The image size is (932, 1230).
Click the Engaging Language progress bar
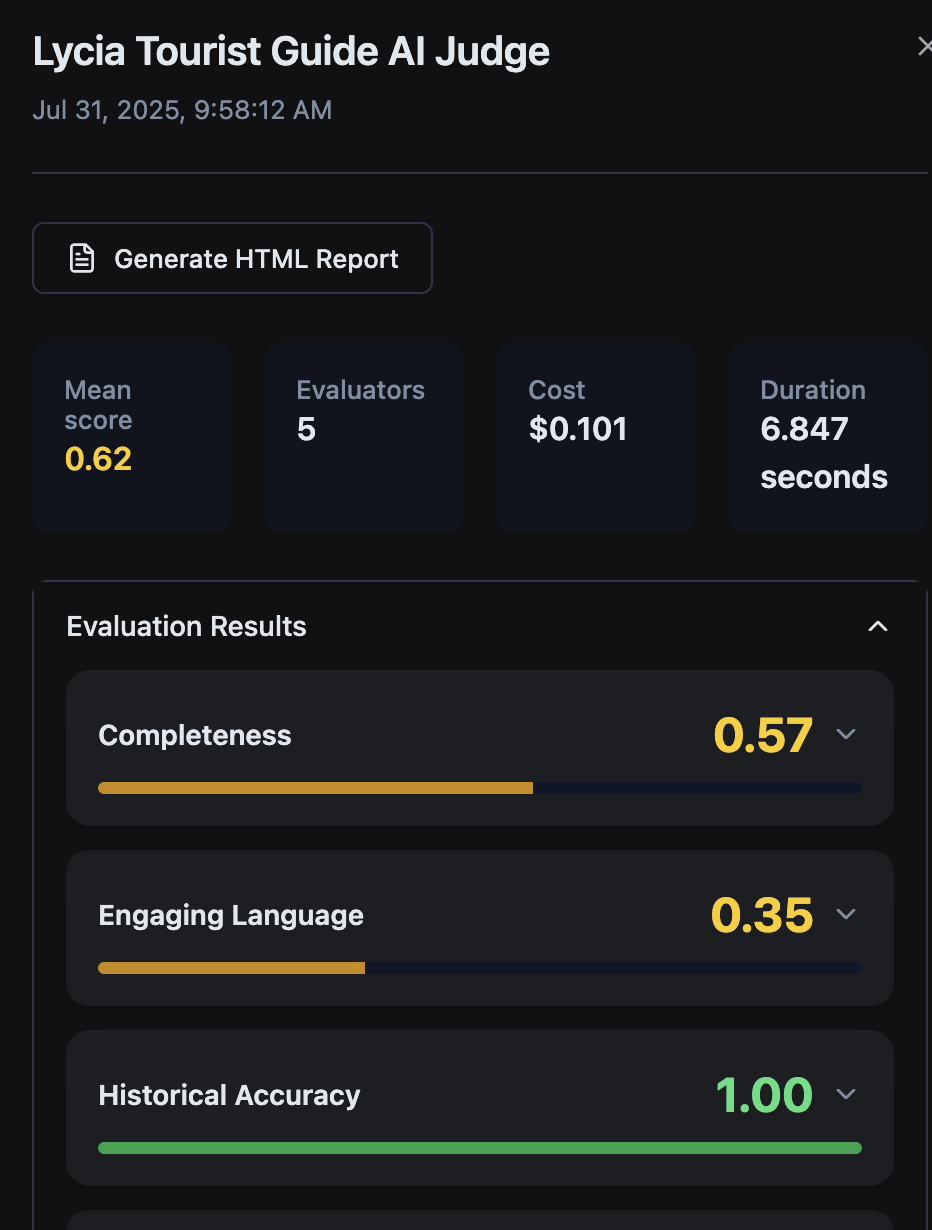tap(479, 968)
